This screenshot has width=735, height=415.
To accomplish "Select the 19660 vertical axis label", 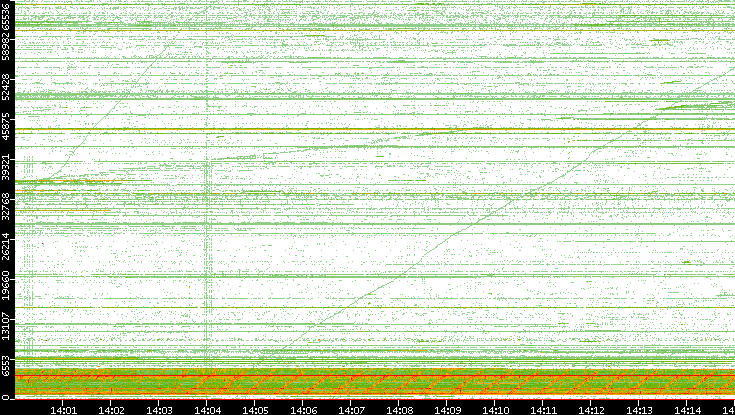I will (x=5, y=286).
